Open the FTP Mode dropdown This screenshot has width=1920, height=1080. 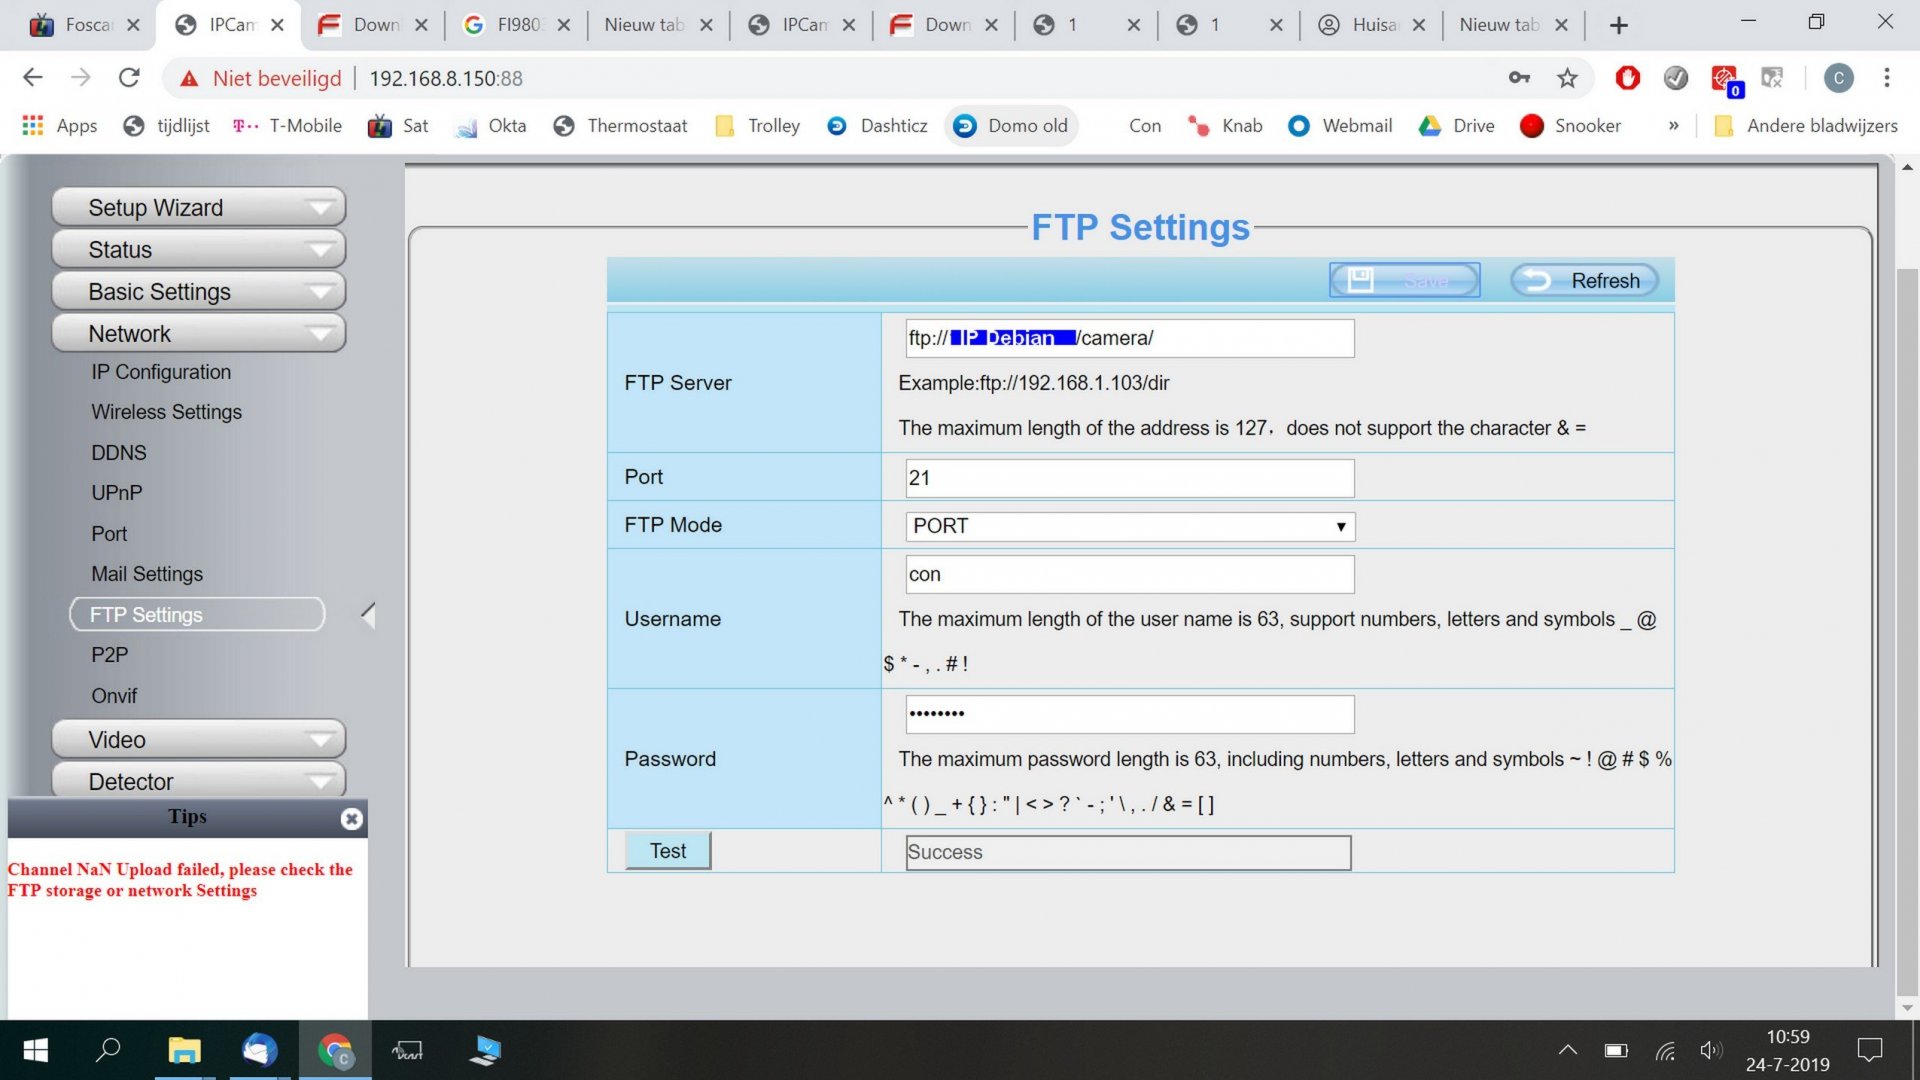[x=1129, y=526]
